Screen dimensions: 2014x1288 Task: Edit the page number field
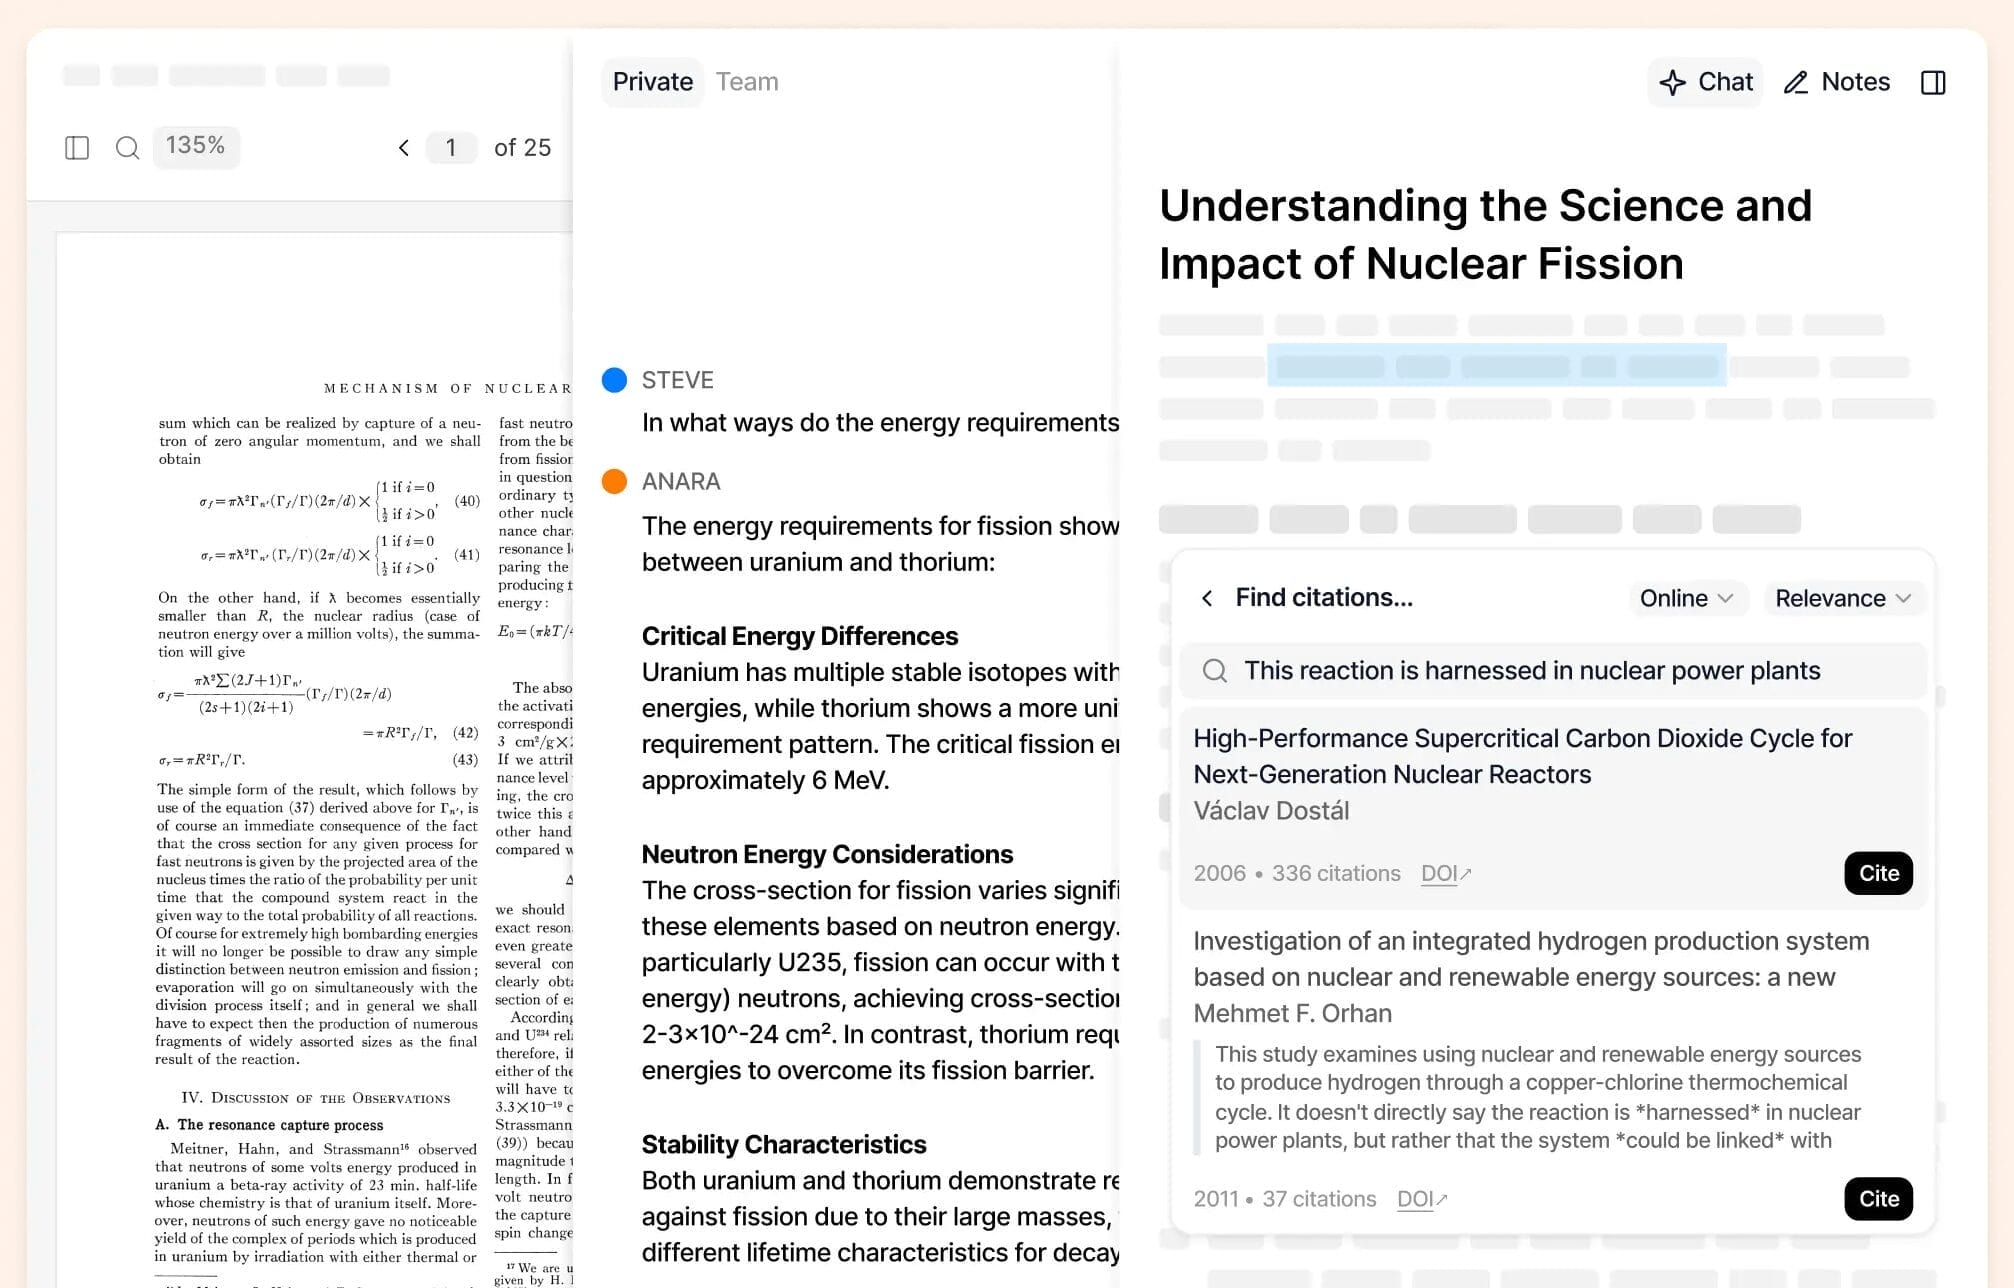pos(452,147)
